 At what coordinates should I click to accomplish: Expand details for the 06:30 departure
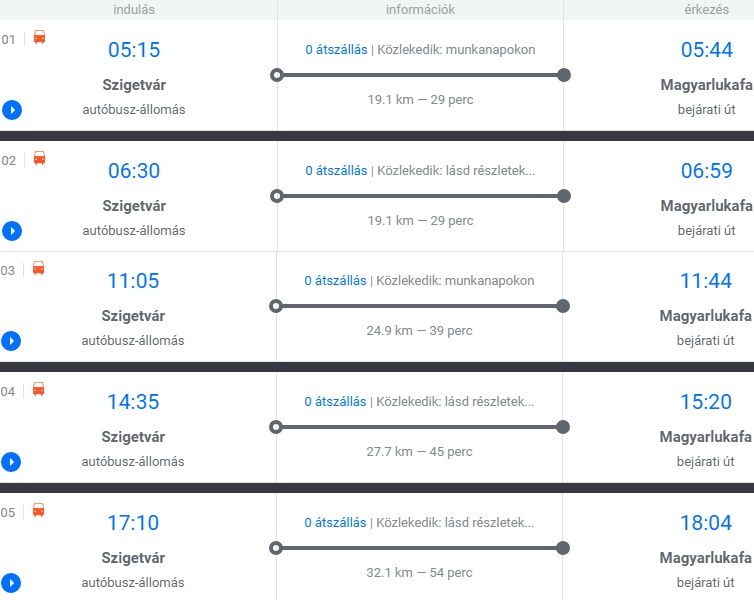pos(12,231)
